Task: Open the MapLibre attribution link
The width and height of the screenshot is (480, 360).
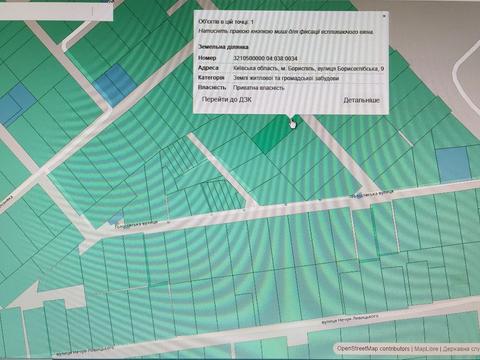Action: click(426, 349)
